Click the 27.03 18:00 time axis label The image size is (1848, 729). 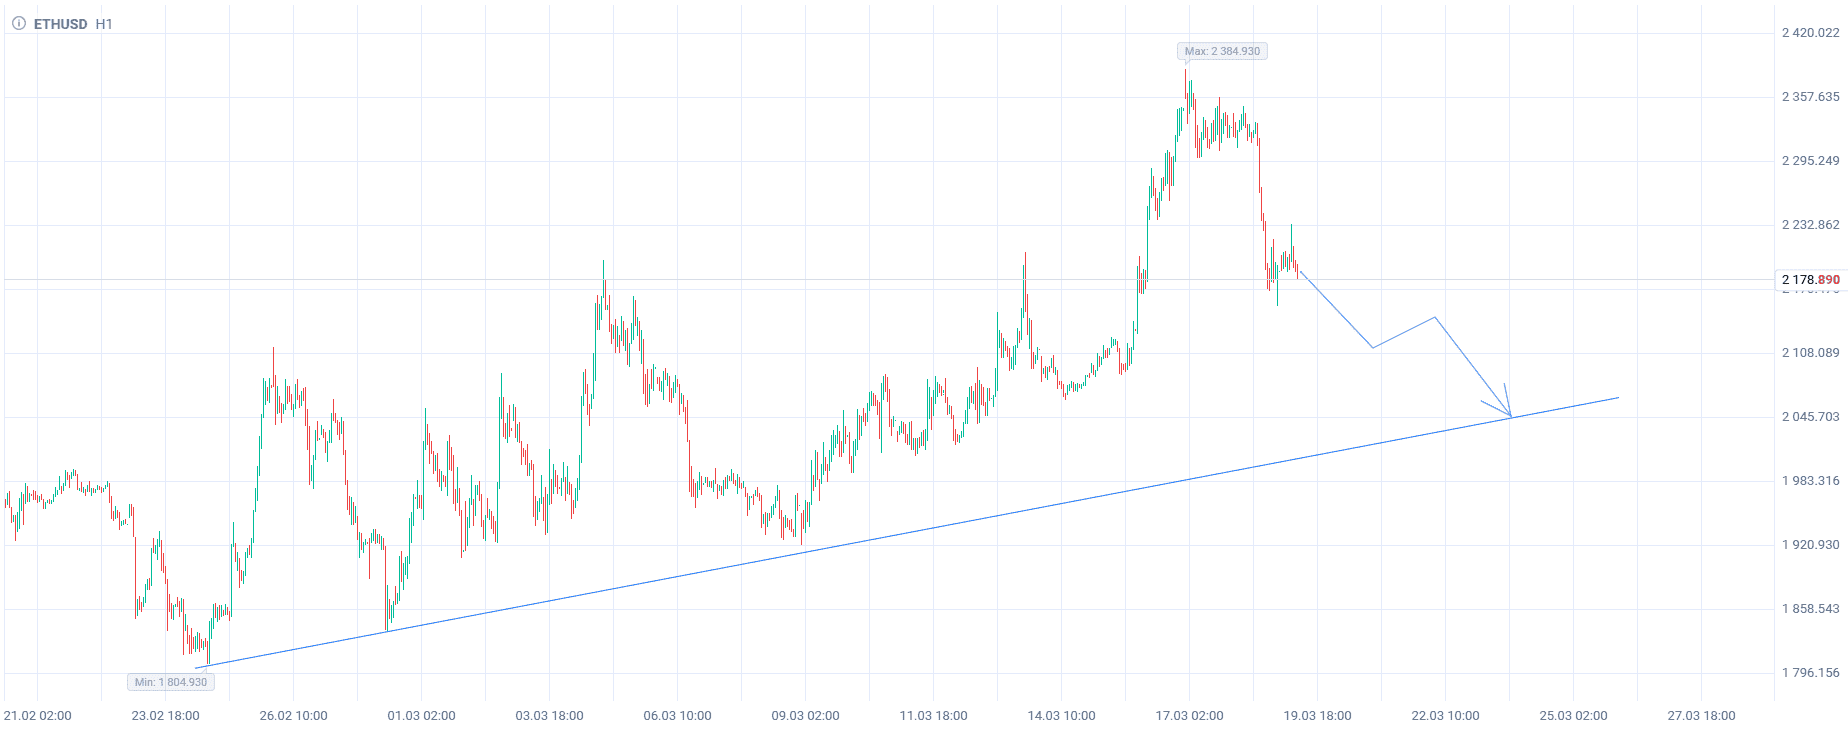pos(1701,716)
